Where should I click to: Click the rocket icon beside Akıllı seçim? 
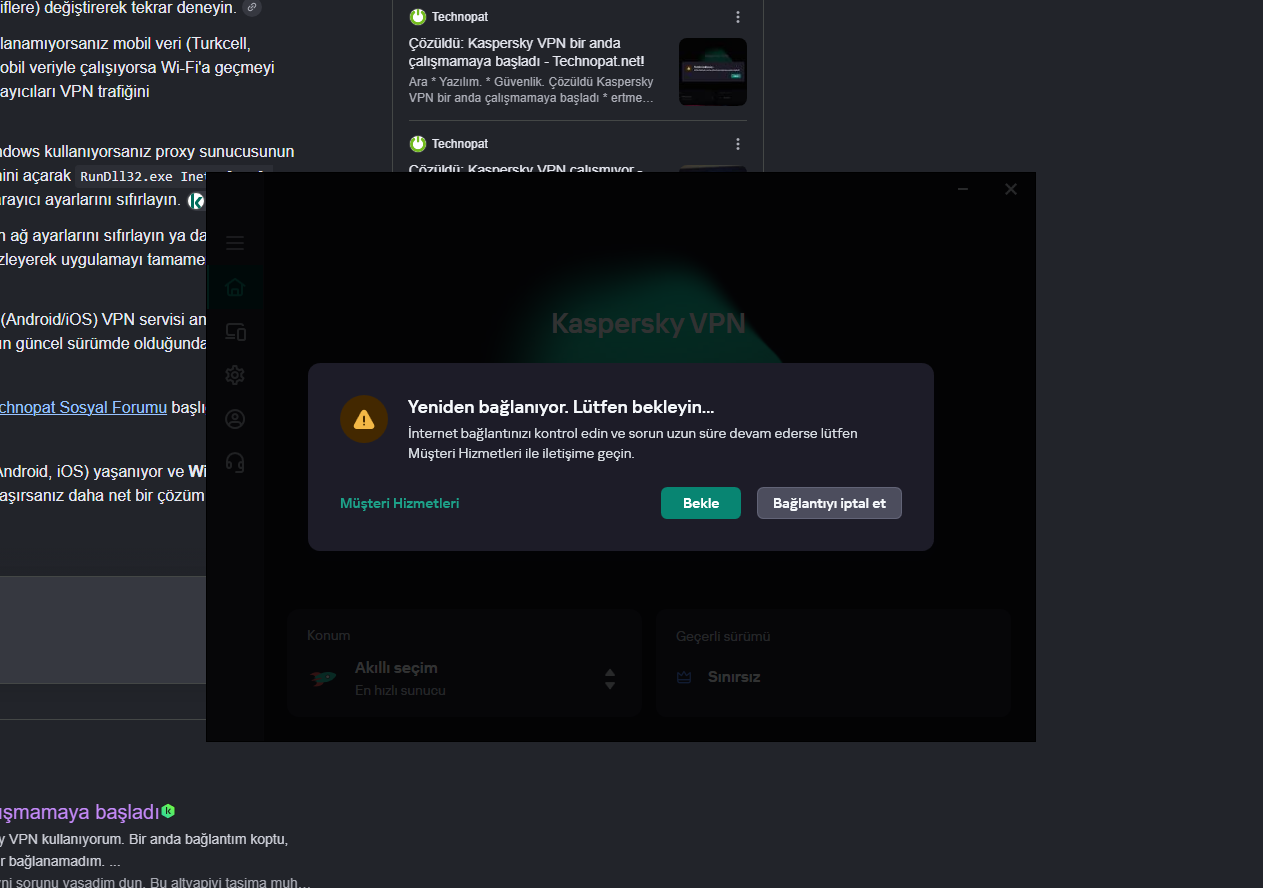click(x=324, y=678)
